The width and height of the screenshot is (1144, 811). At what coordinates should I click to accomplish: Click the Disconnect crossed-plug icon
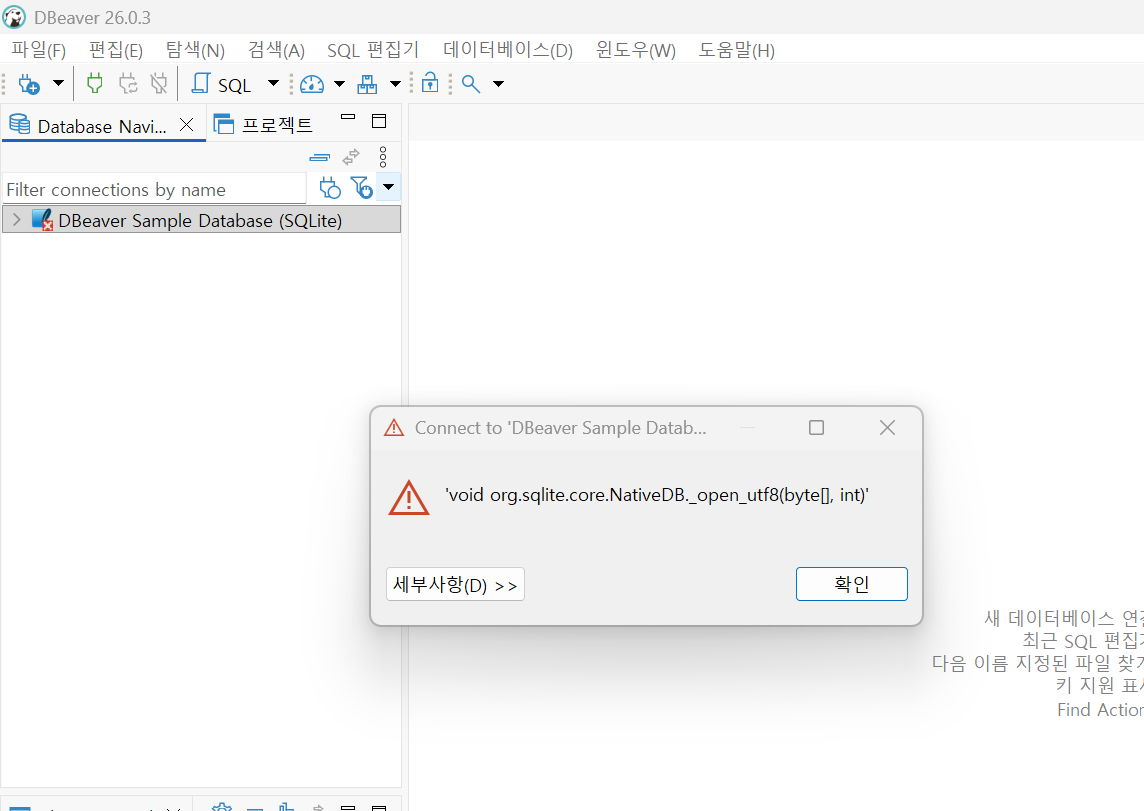tap(159, 83)
